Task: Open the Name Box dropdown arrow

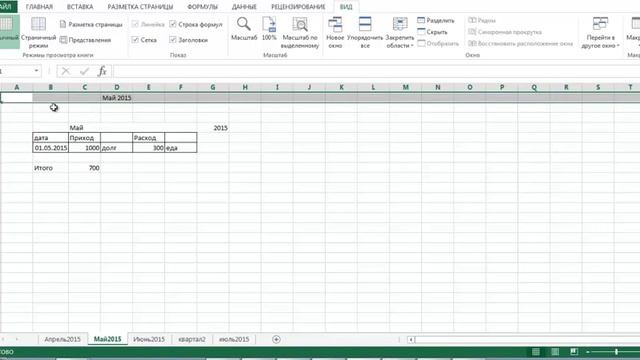Action: [36, 71]
